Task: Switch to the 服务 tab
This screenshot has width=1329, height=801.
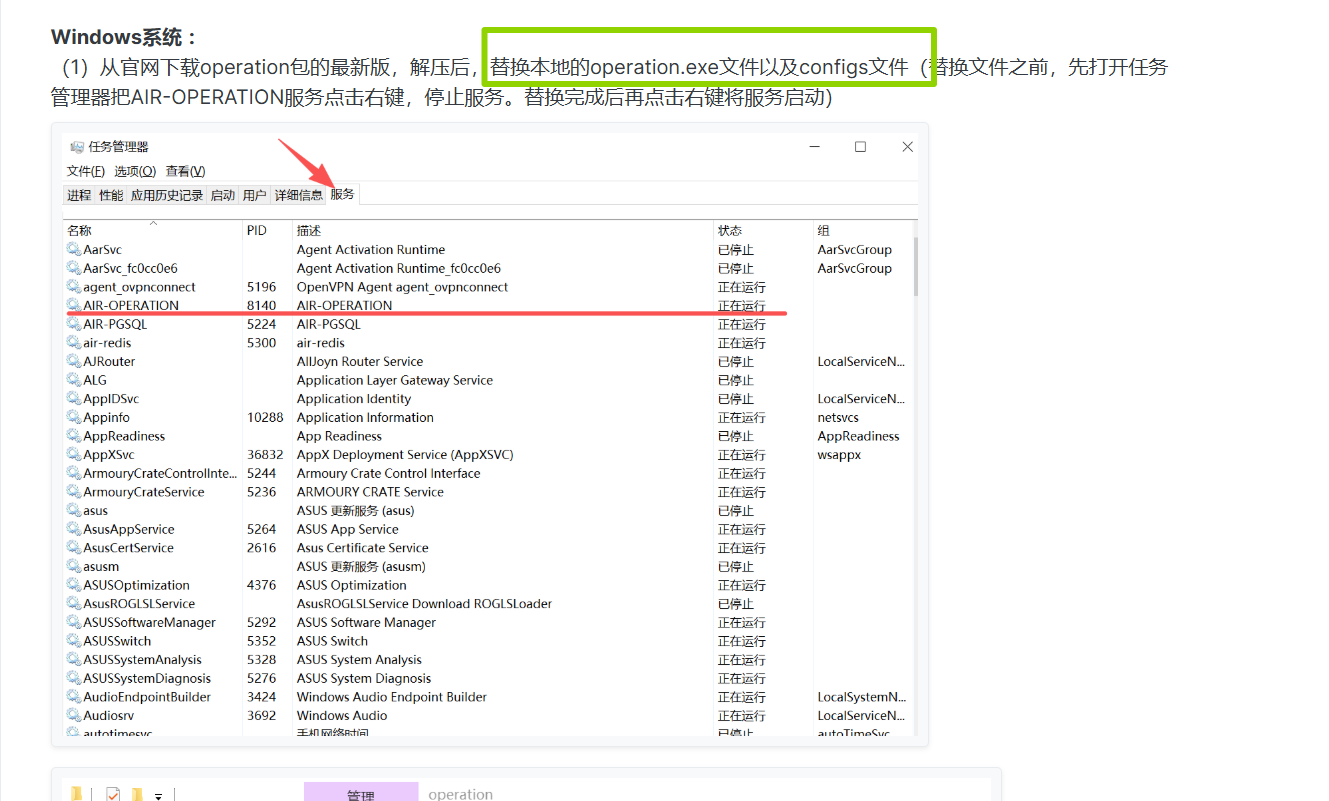Action: pyautogui.click(x=342, y=194)
